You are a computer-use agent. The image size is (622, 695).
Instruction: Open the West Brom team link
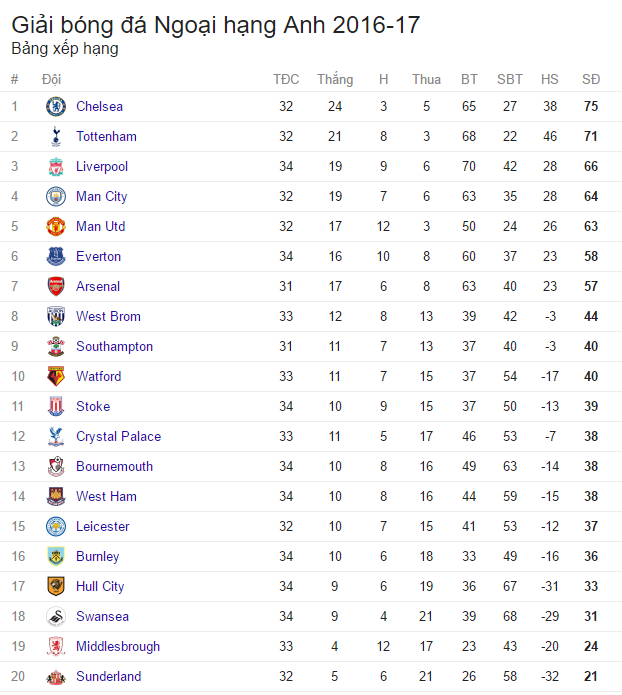(x=108, y=316)
